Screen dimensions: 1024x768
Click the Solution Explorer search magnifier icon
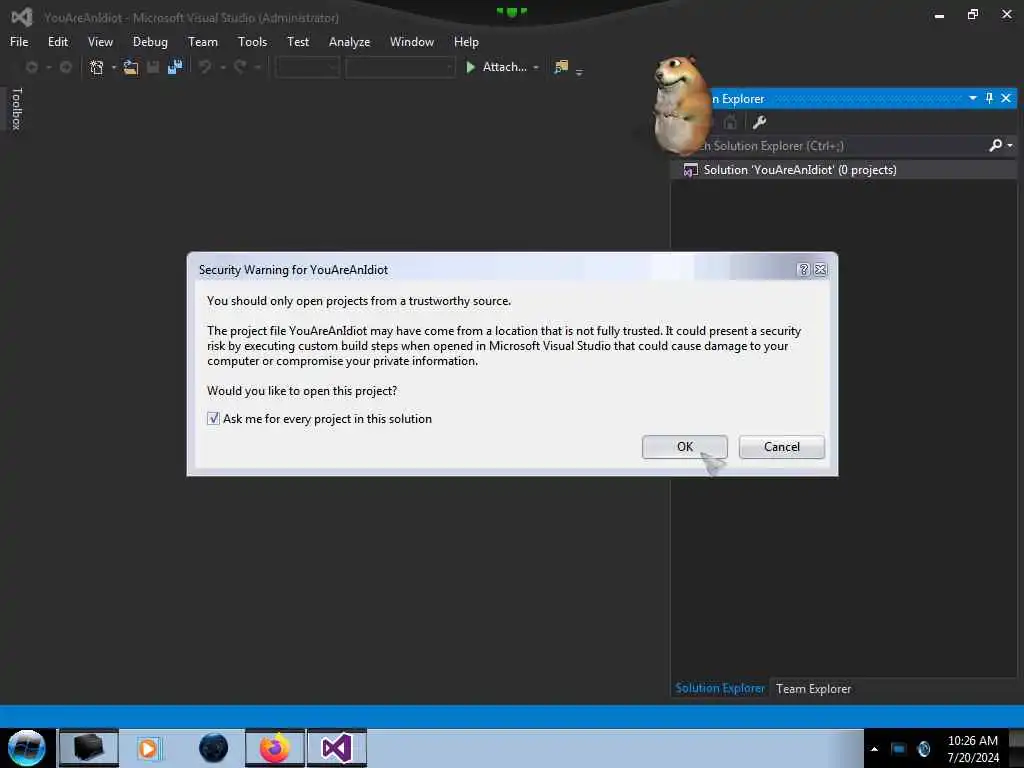995,145
